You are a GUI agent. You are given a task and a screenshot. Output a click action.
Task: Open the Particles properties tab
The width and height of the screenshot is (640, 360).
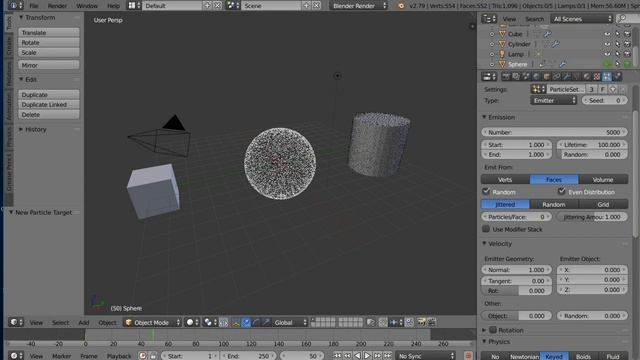pos(607,76)
